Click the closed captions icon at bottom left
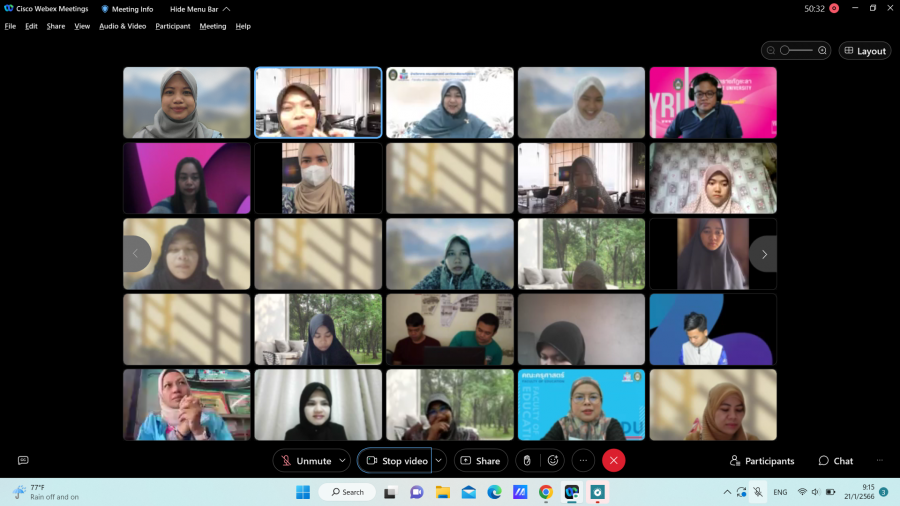This screenshot has height=506, width=900. 23,461
